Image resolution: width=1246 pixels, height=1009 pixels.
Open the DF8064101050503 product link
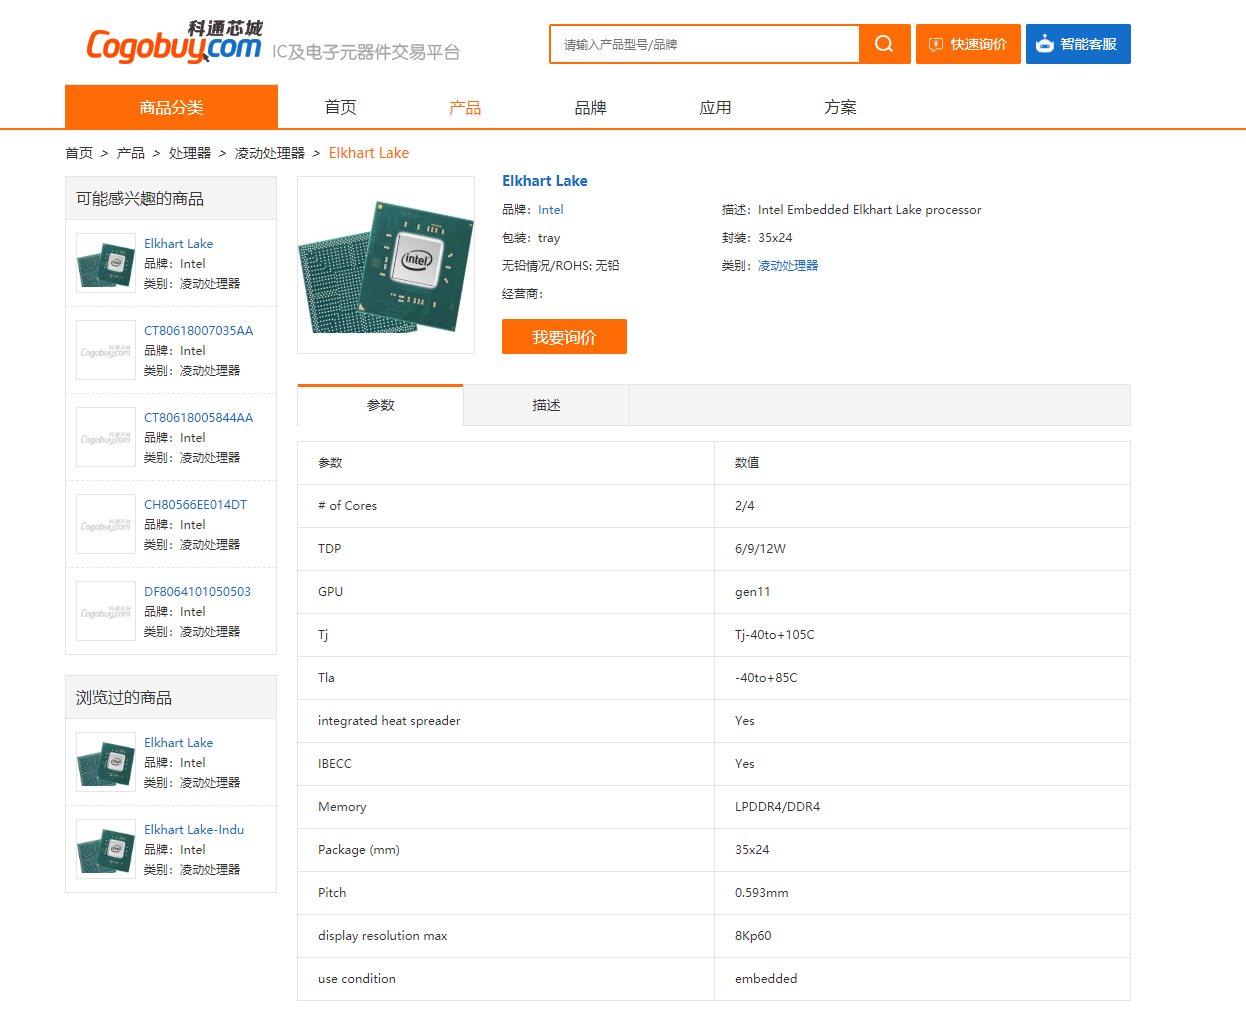(197, 592)
